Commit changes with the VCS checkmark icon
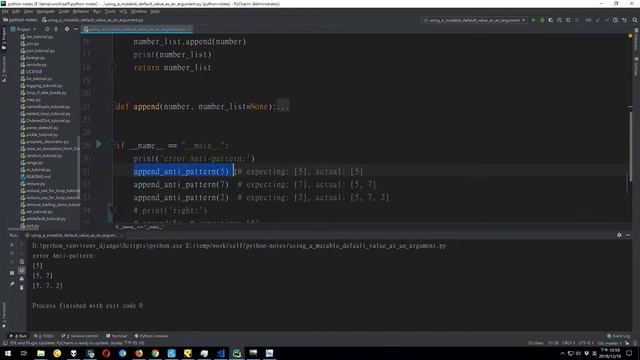The width and height of the screenshot is (640, 360). (607, 20)
